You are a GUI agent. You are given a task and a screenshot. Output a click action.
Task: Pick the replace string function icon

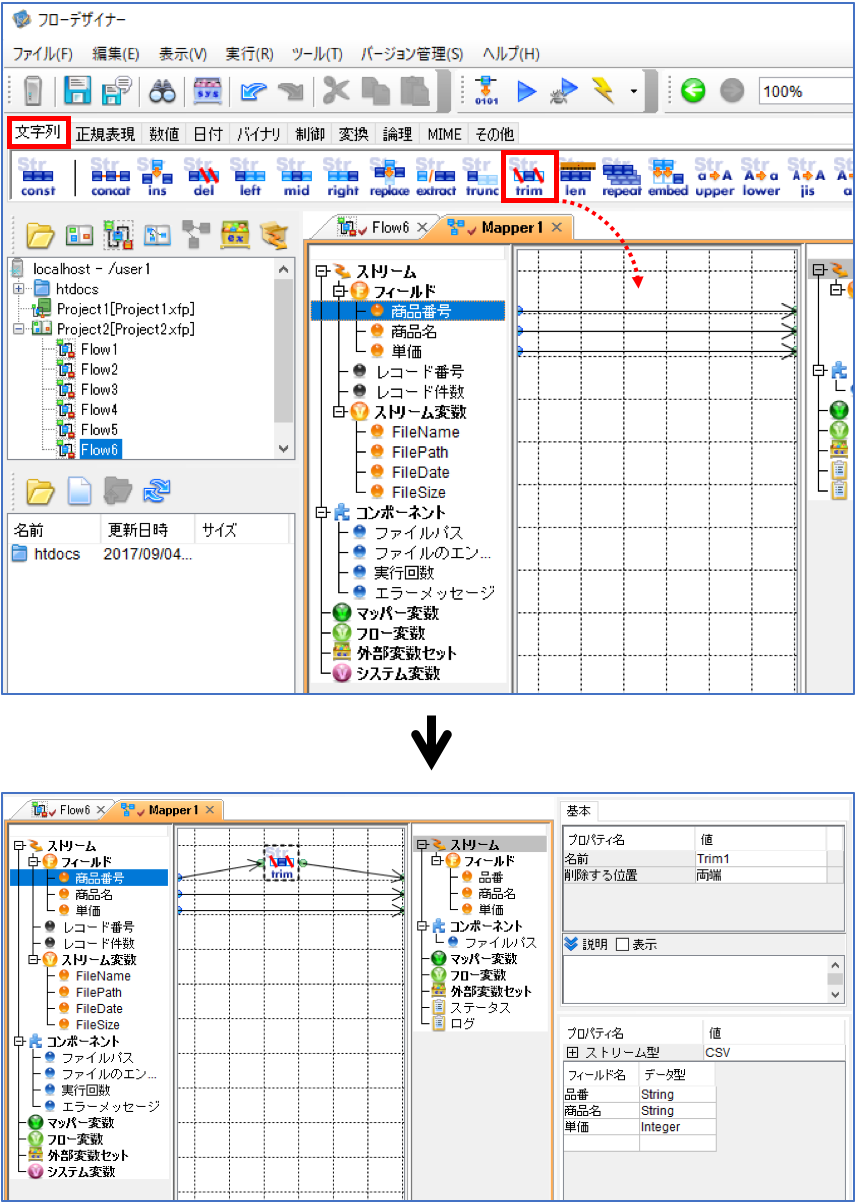tap(389, 176)
